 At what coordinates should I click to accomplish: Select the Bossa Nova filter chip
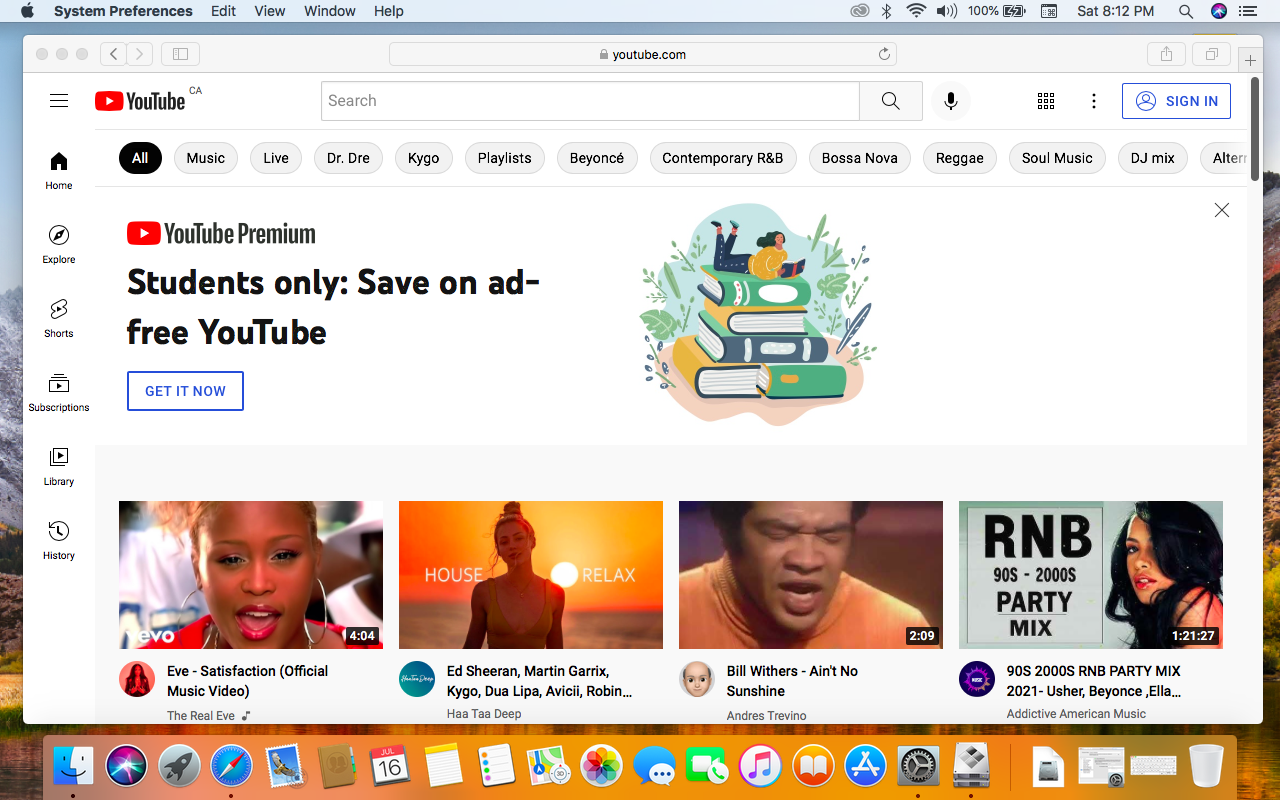[859, 158]
